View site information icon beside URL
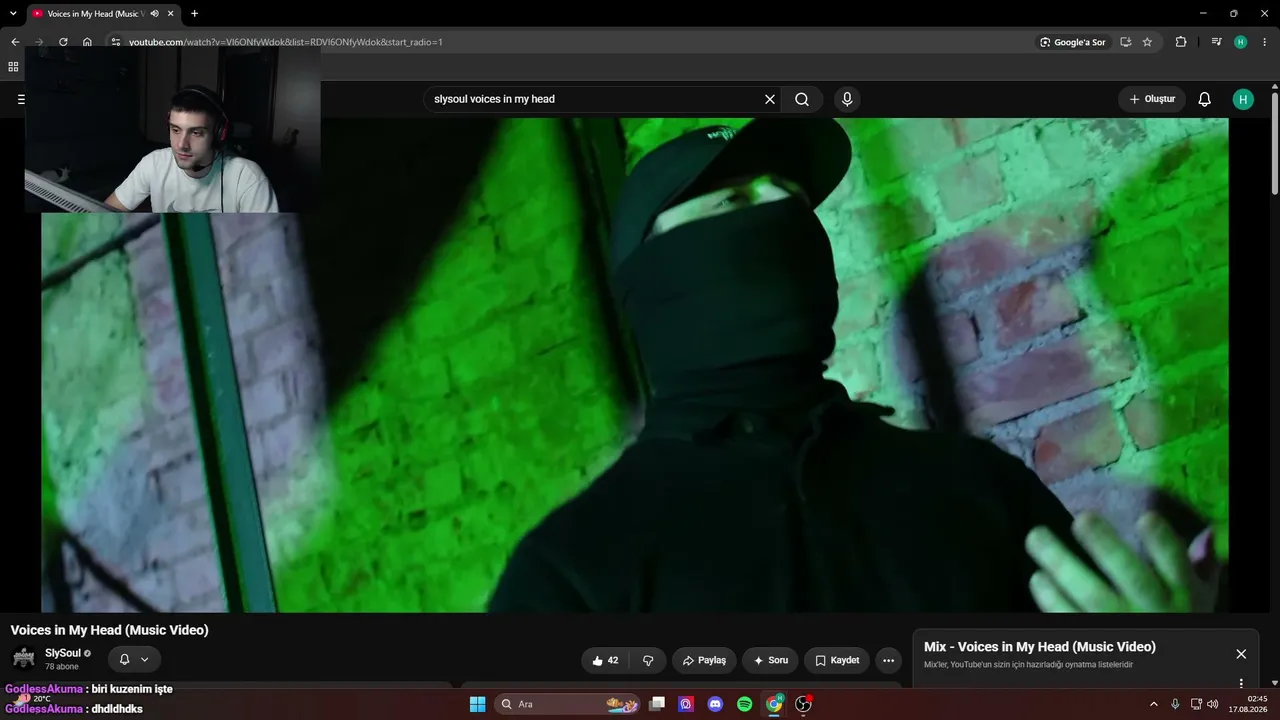This screenshot has width=1280, height=720. (x=115, y=42)
